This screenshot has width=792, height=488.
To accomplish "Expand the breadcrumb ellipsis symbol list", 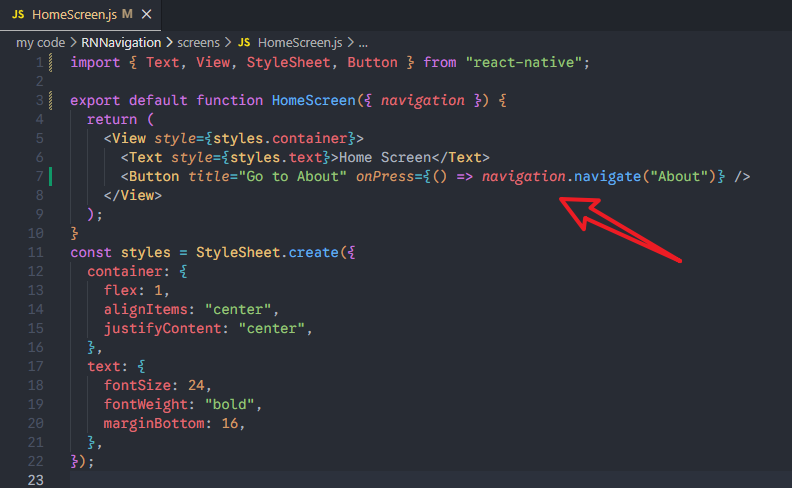I will 362,43.
